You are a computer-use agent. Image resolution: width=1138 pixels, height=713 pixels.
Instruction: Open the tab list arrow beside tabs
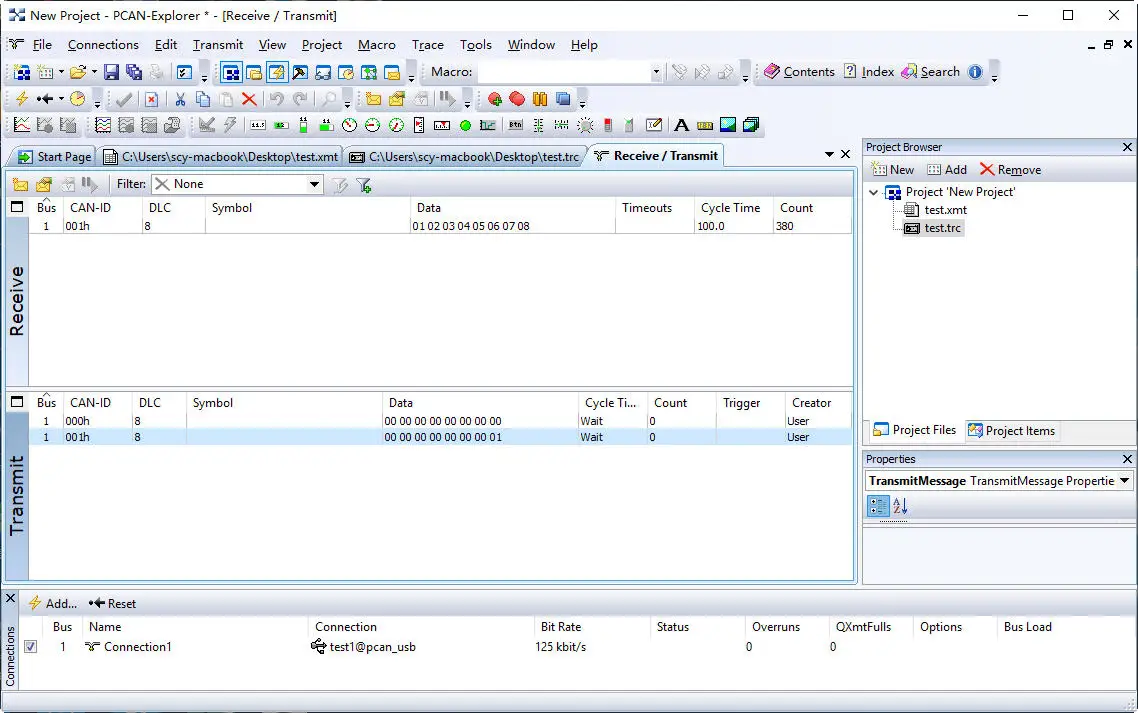pyautogui.click(x=829, y=155)
